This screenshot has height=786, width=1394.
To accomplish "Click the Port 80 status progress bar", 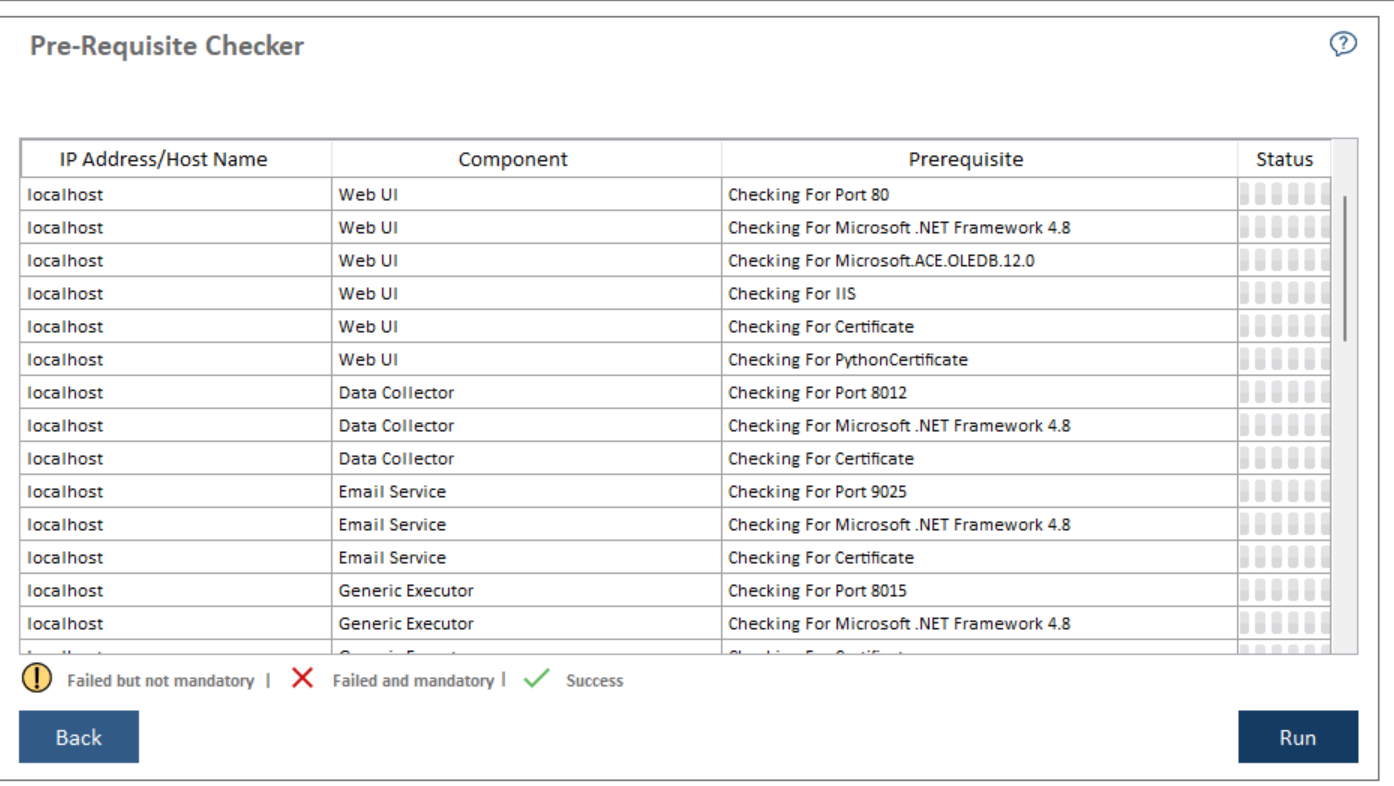I will [x=1284, y=195].
